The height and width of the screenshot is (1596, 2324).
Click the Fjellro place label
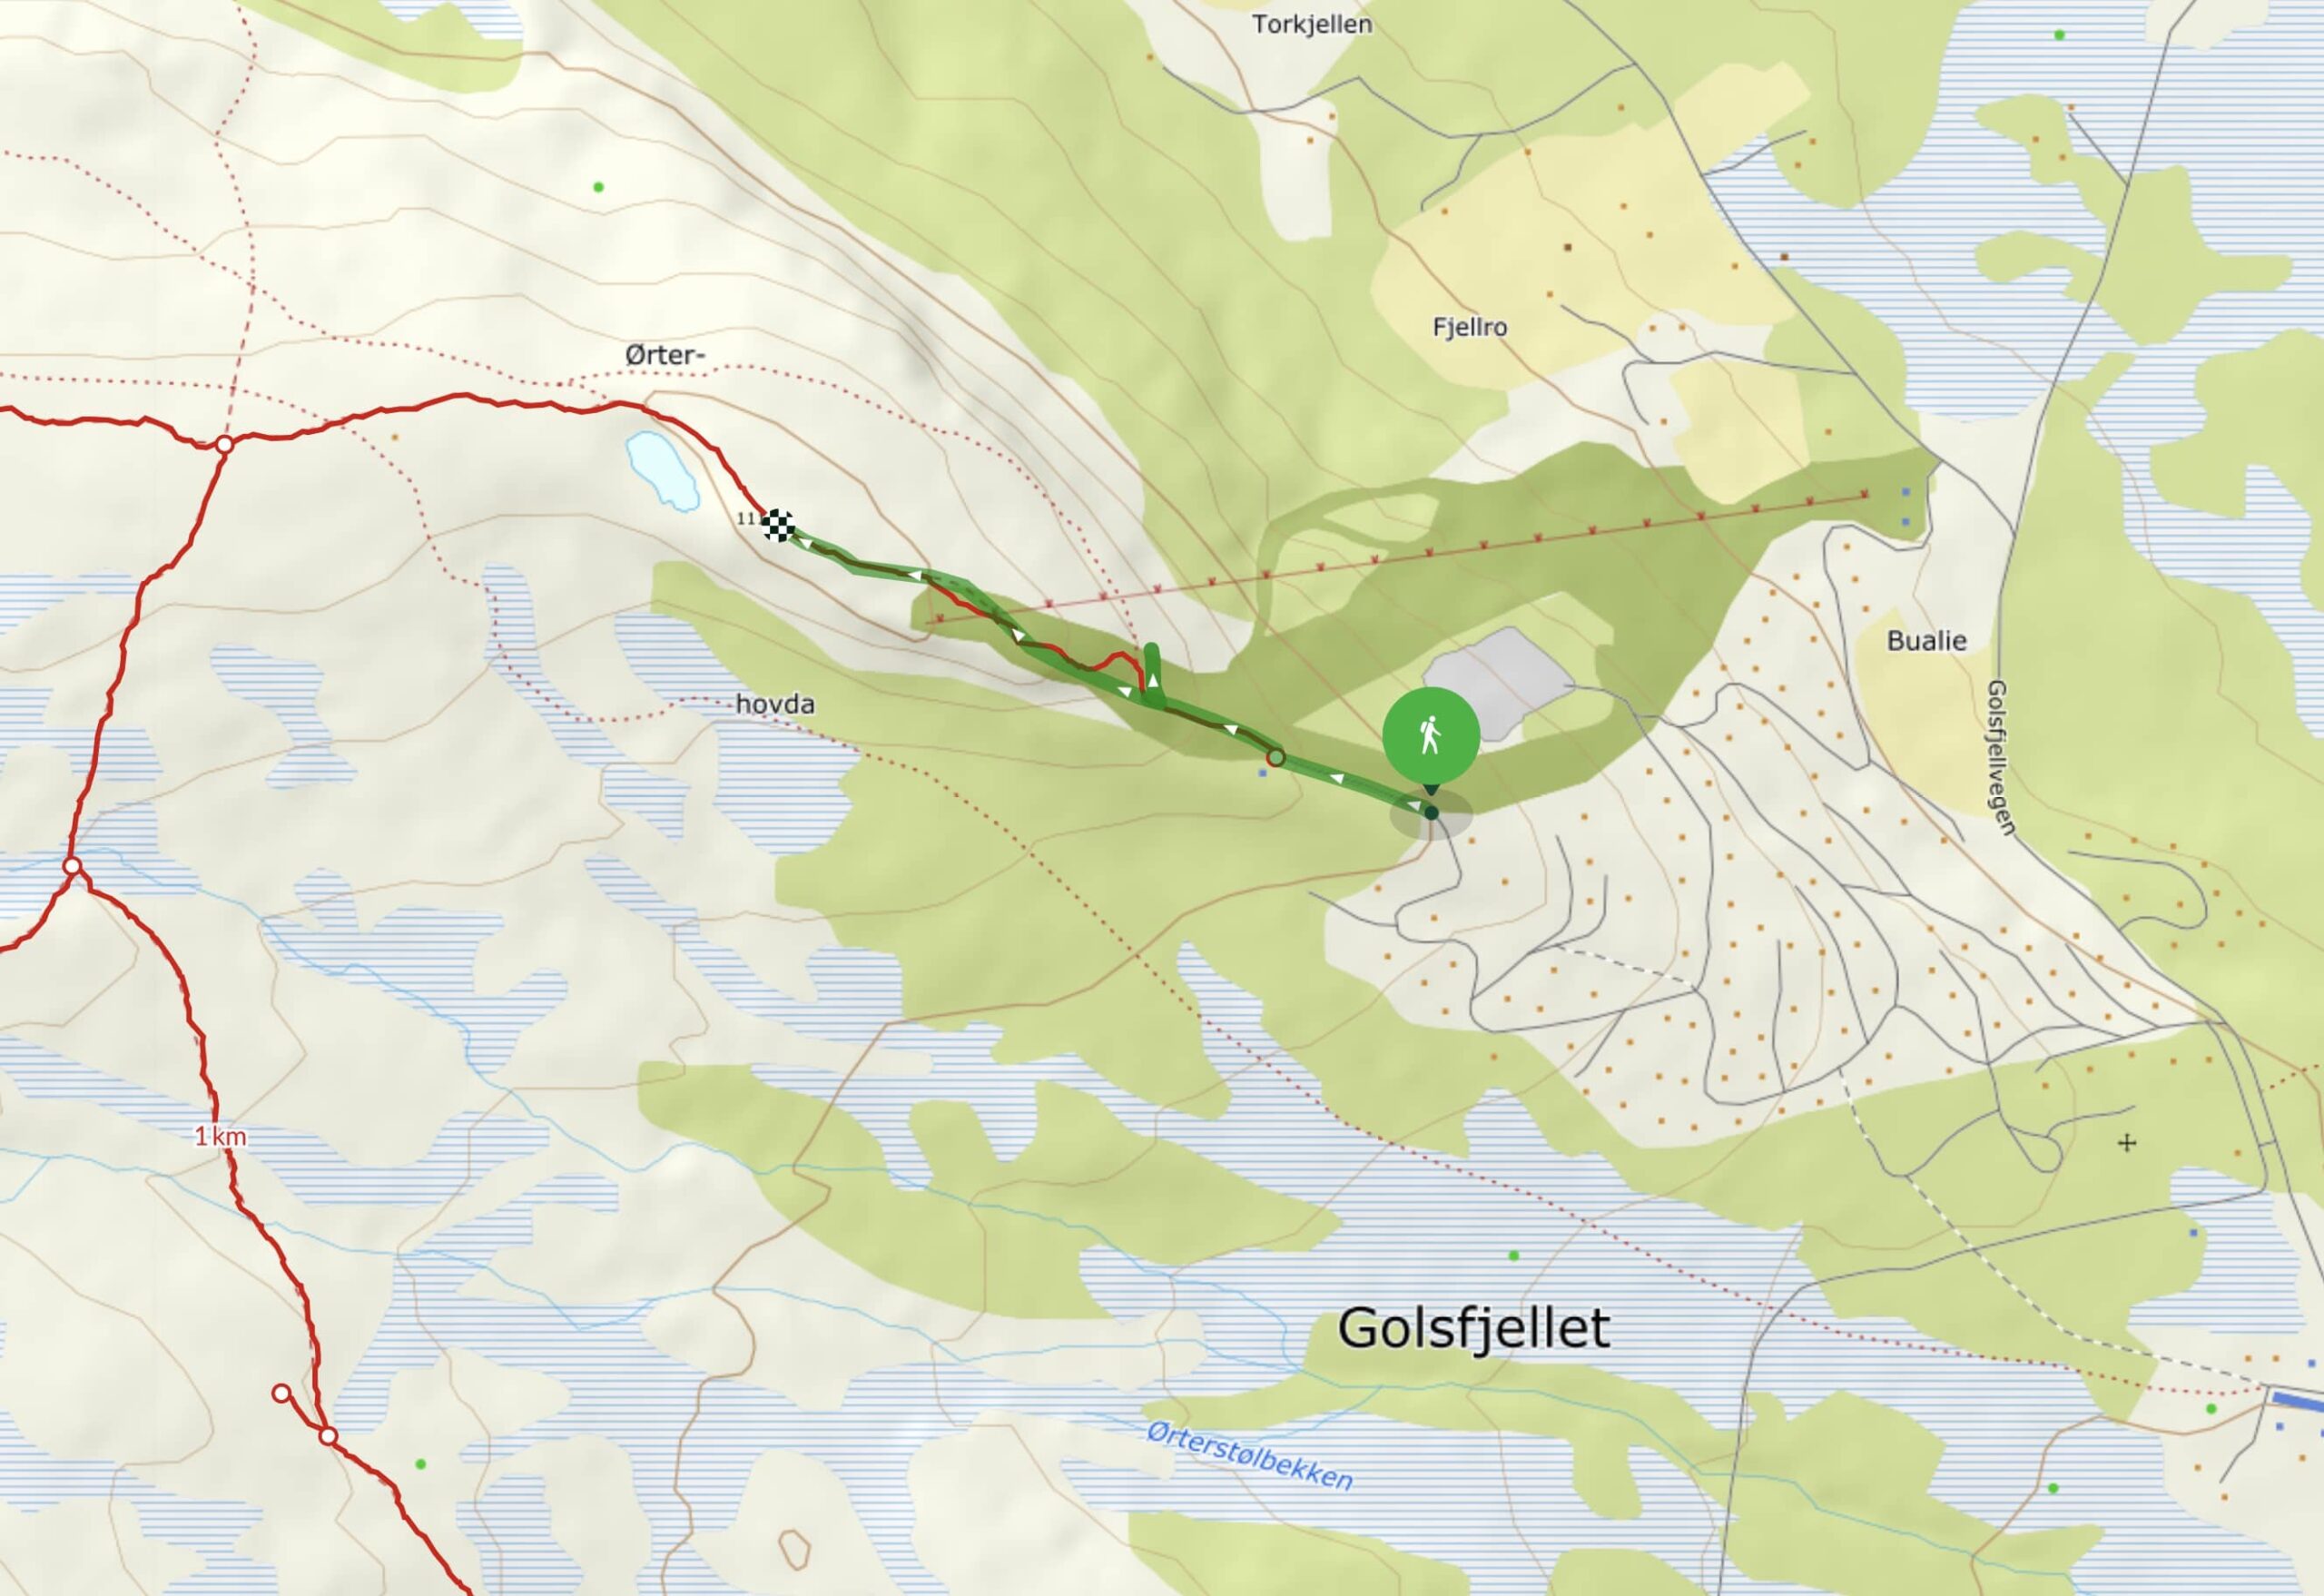[1469, 327]
